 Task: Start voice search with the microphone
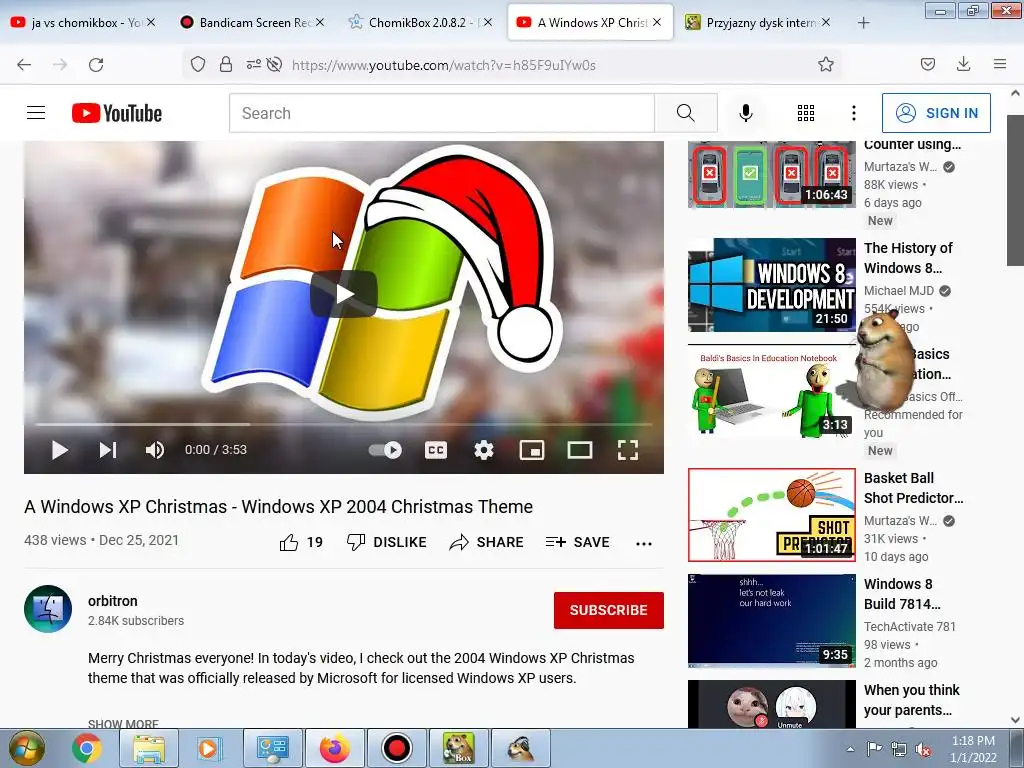pos(746,113)
